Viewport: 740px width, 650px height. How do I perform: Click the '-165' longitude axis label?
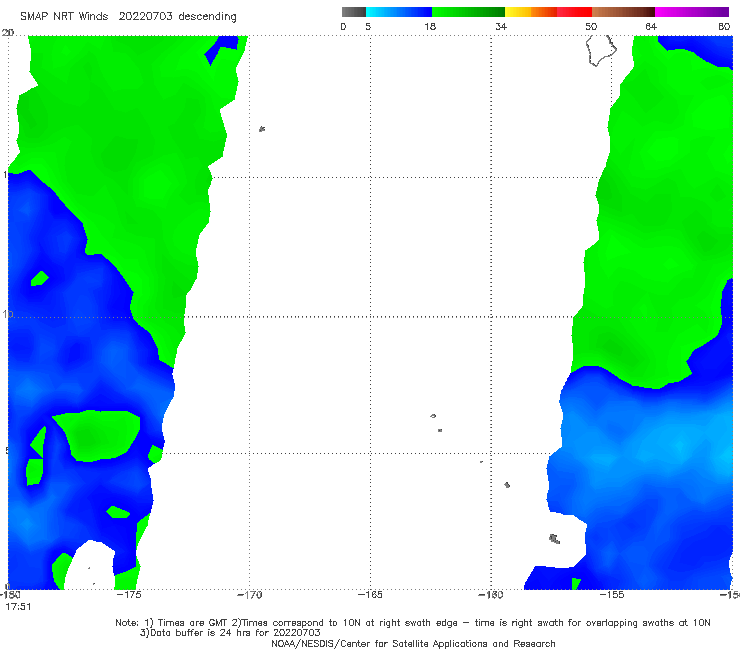tap(370, 595)
